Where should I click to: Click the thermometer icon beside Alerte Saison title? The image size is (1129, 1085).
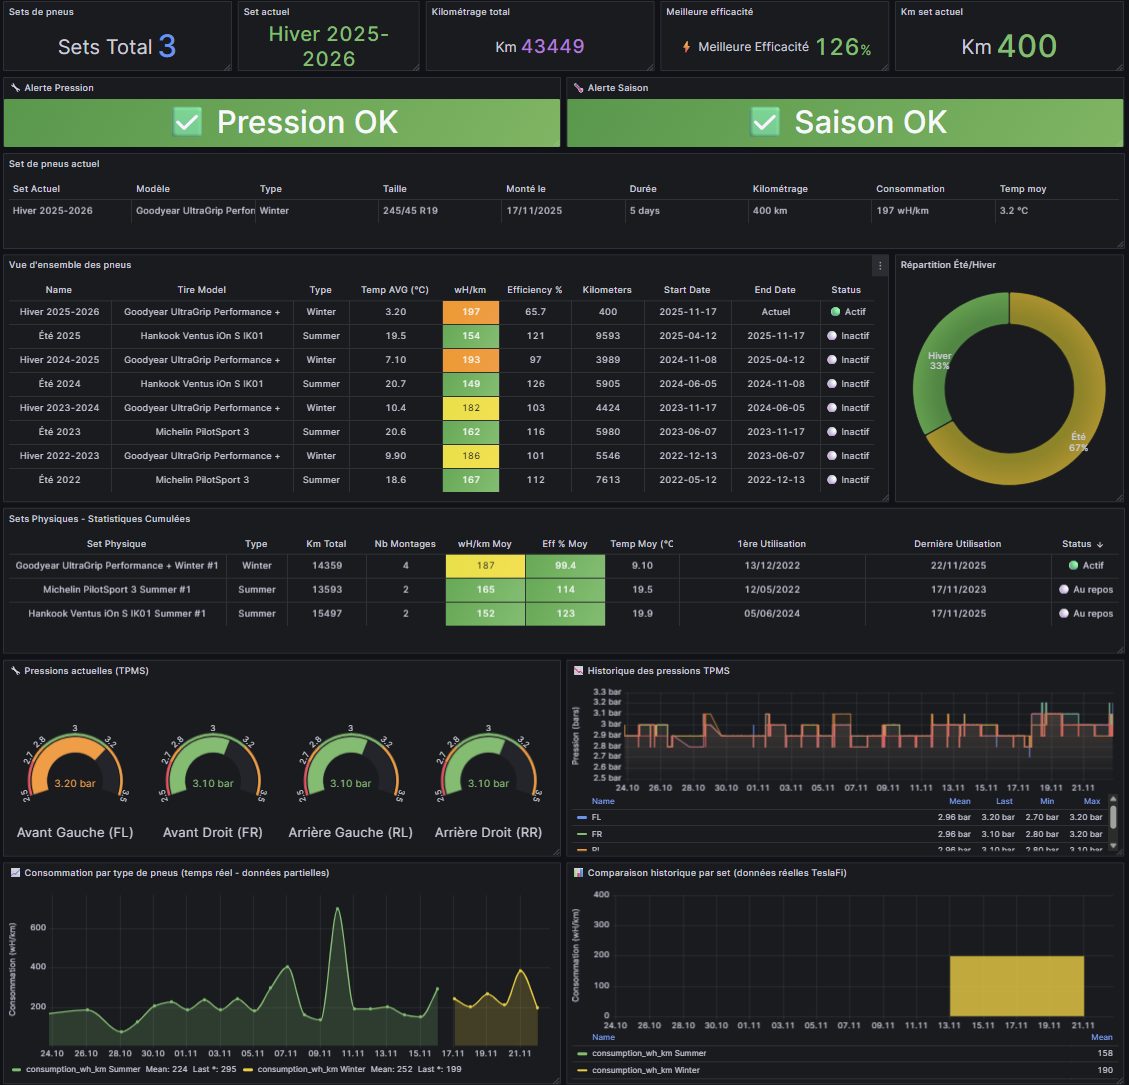pyautogui.click(x=578, y=88)
